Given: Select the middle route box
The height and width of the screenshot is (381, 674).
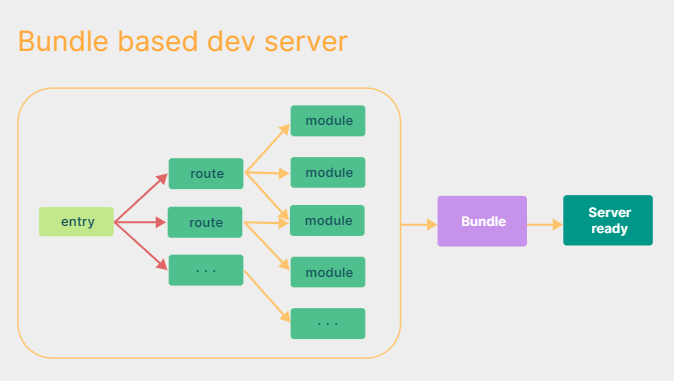Looking at the screenshot, I should pyautogui.click(x=205, y=222).
